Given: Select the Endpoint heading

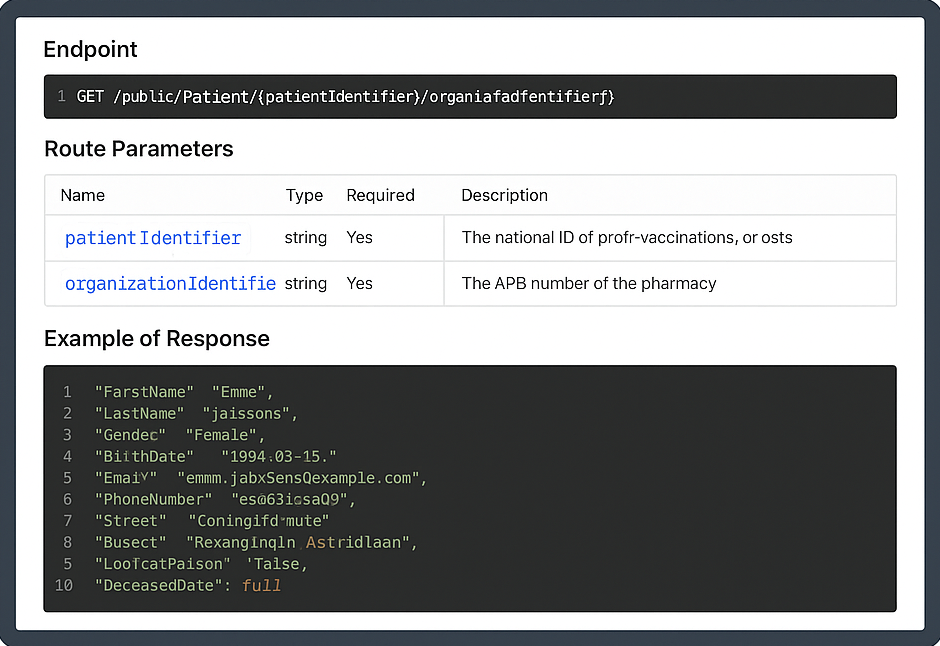Looking at the screenshot, I should tap(91, 49).
